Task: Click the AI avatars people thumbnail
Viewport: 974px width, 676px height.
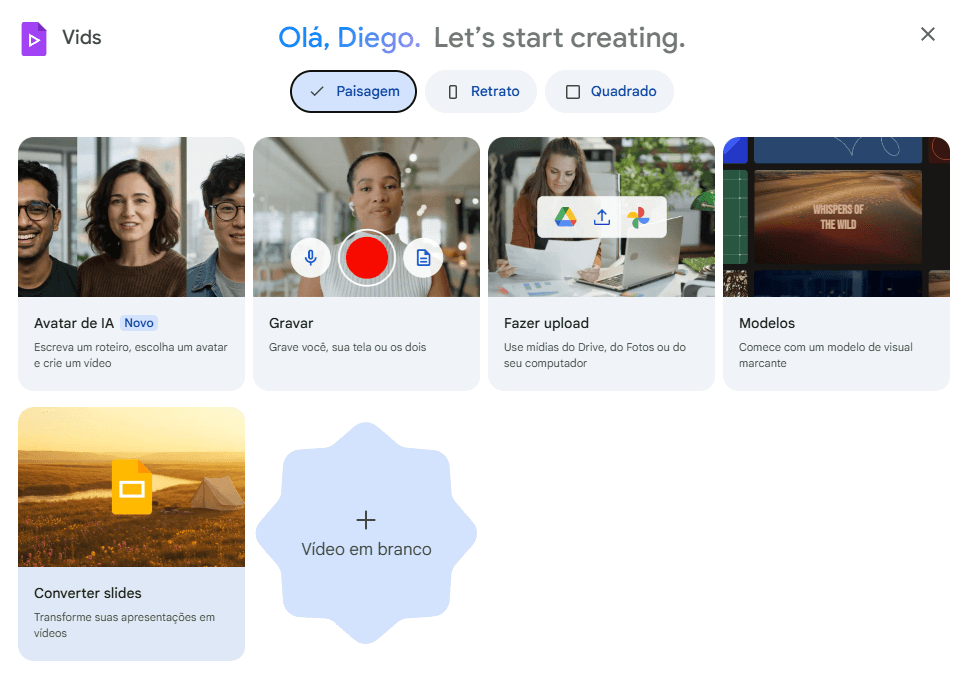Action: point(132,217)
